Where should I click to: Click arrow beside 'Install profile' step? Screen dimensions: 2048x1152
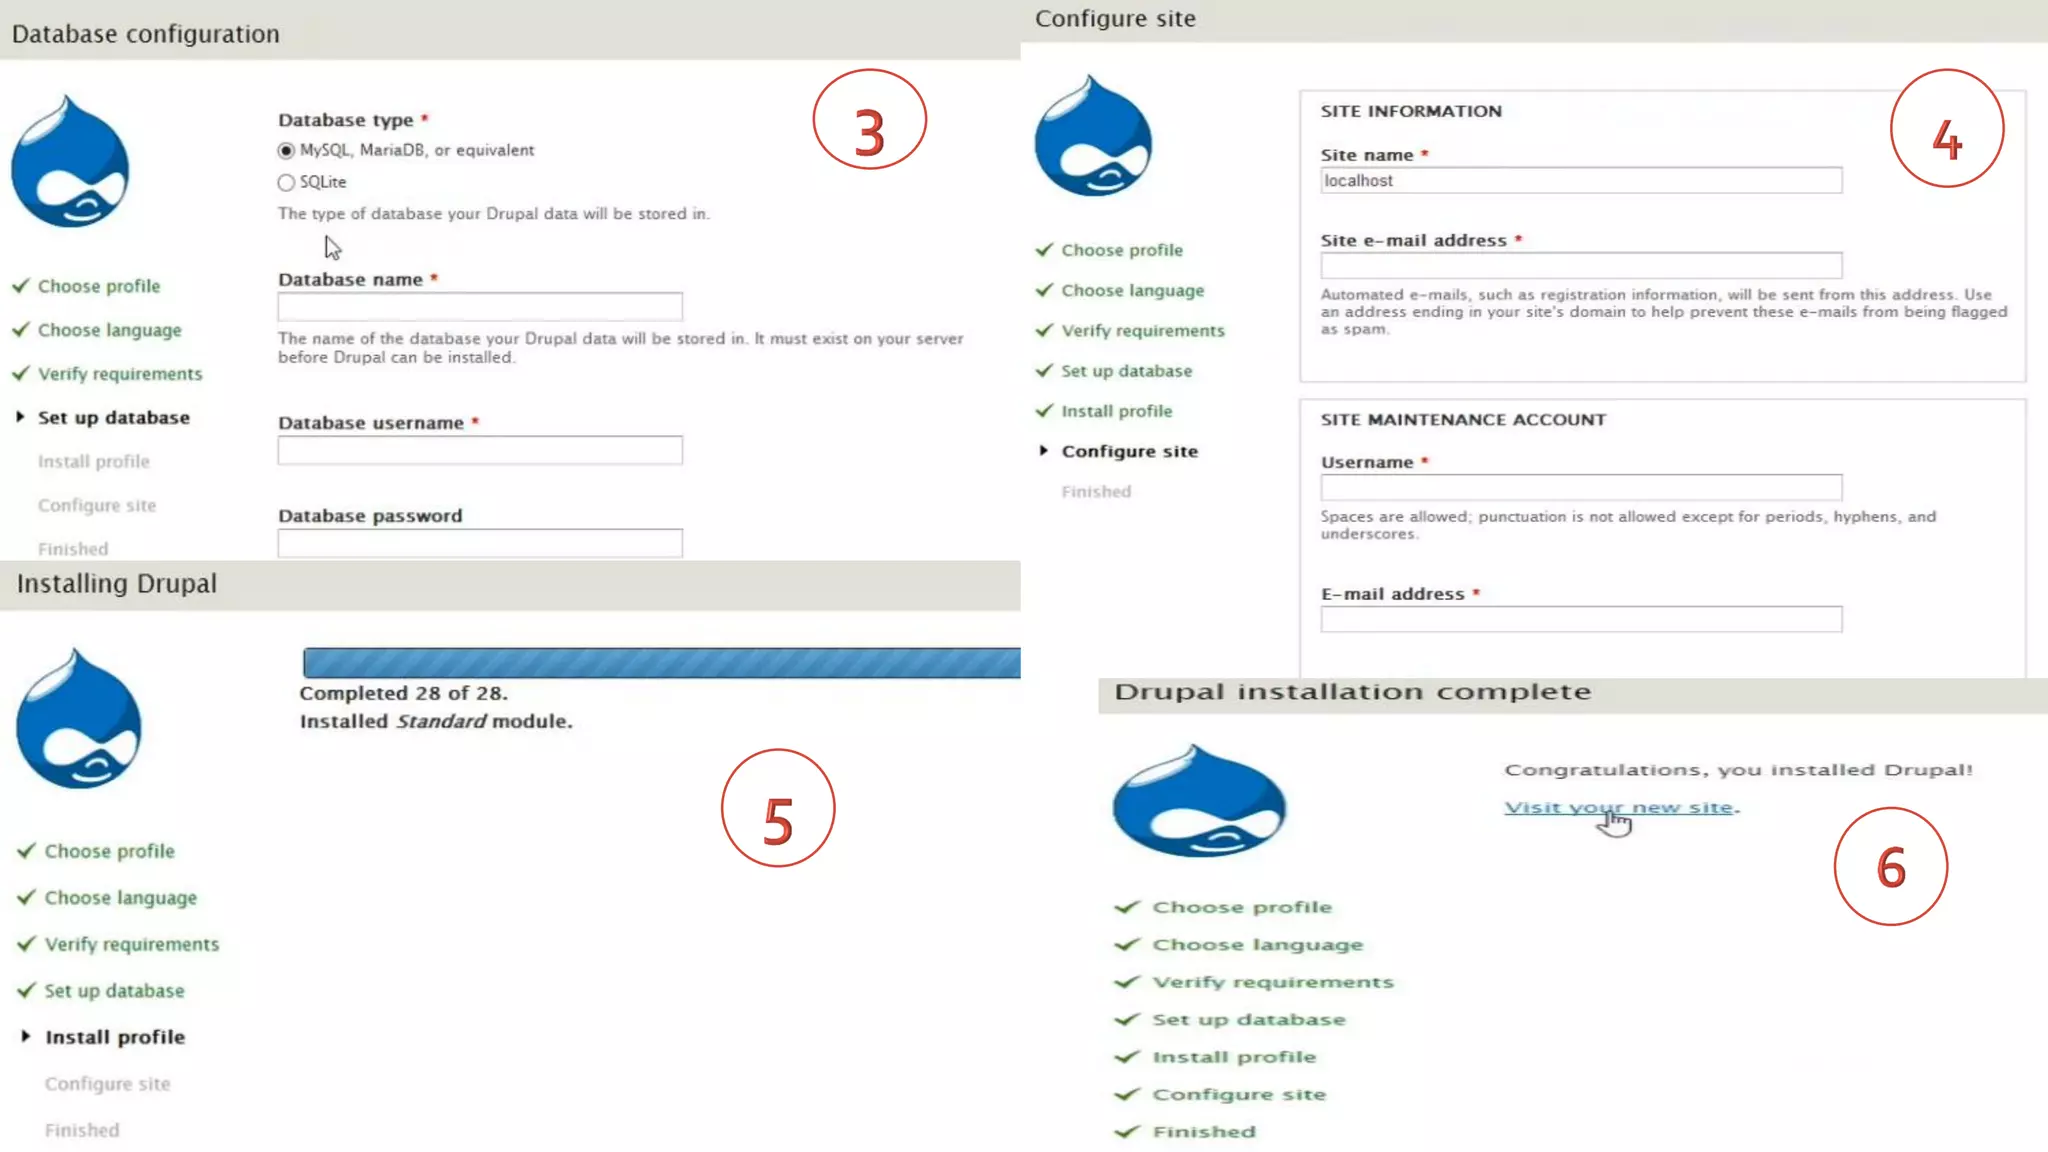point(26,1036)
